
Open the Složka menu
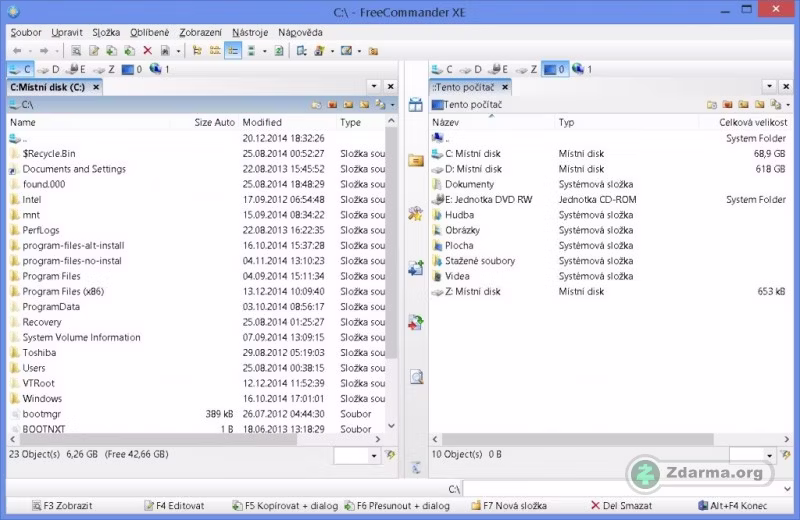click(x=106, y=32)
